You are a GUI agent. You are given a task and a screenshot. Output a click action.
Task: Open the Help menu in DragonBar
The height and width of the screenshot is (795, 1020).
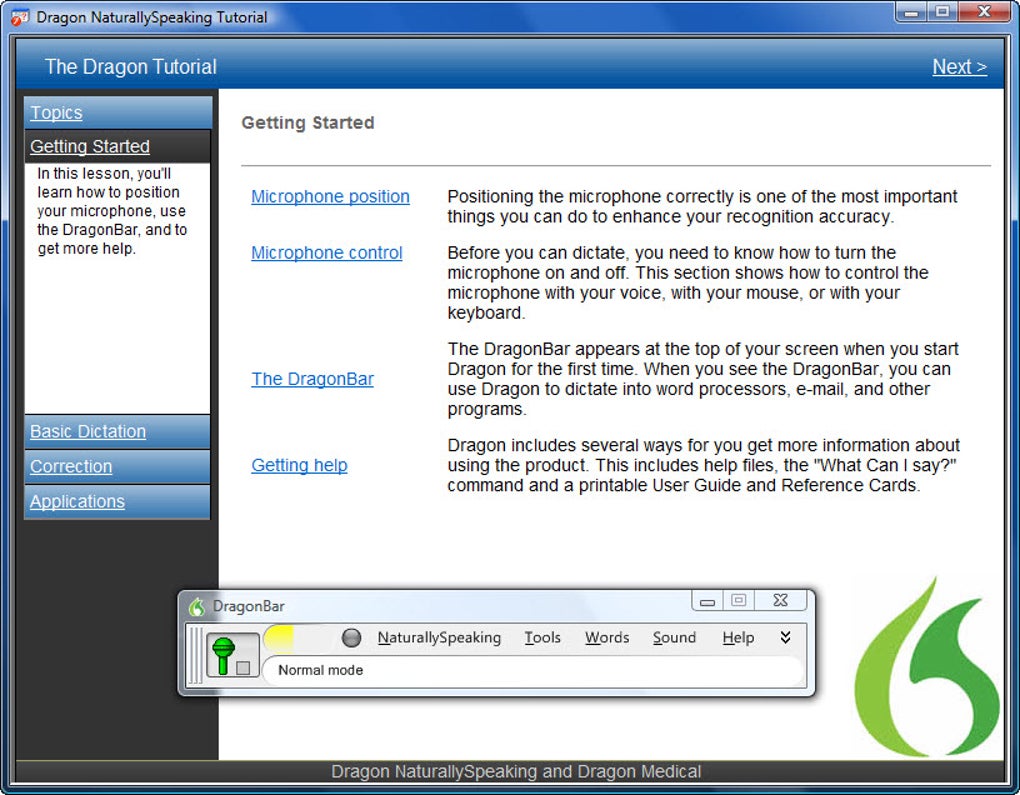tap(738, 638)
